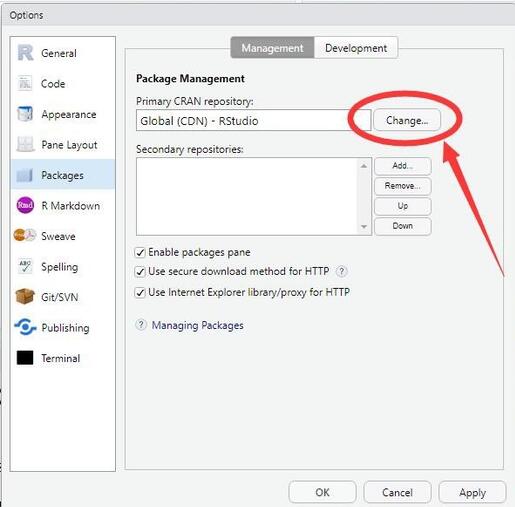
Task: Go to Packages section label
Action: point(62,176)
